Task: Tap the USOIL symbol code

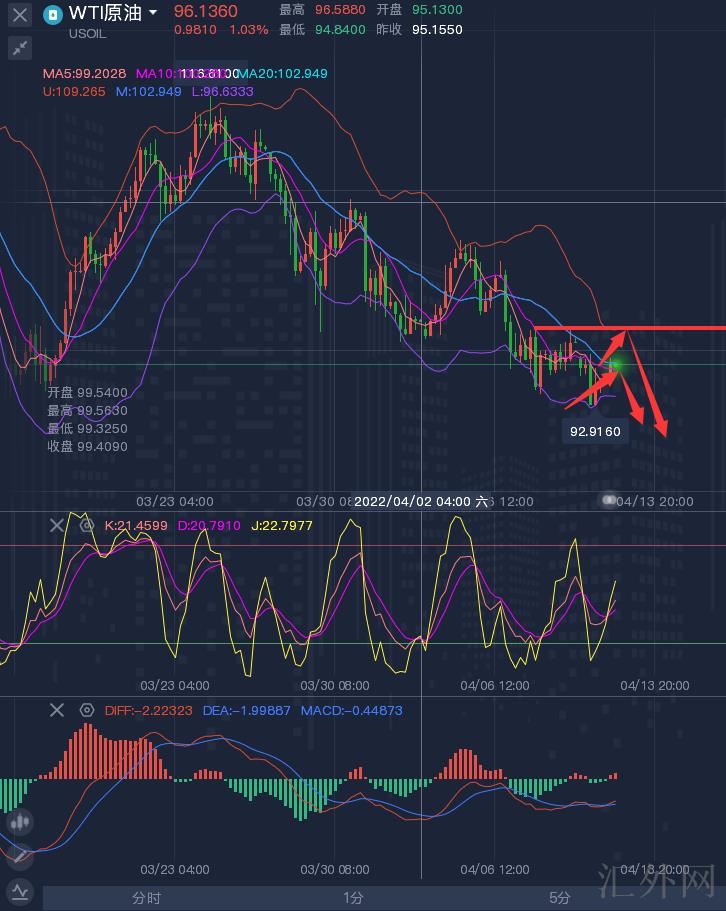Action: point(88,34)
